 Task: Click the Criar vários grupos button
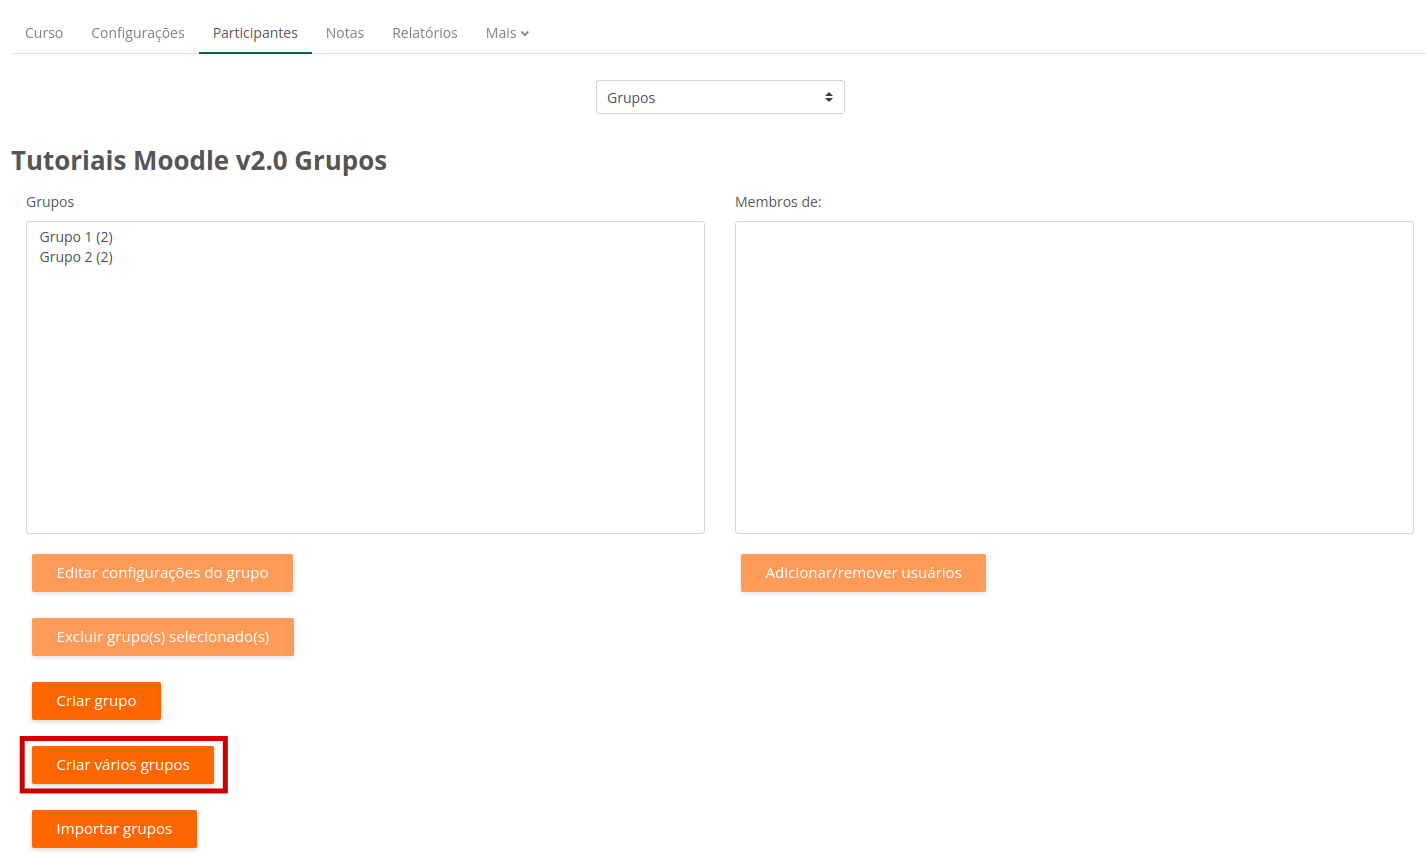point(123,765)
